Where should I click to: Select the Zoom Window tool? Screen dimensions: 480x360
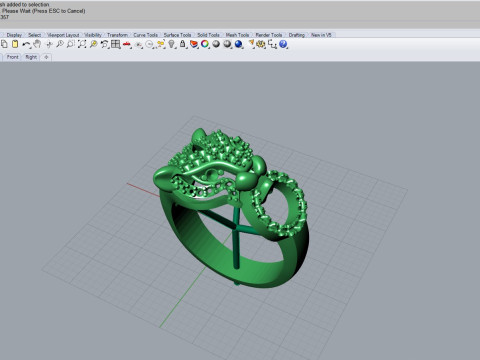point(71,44)
